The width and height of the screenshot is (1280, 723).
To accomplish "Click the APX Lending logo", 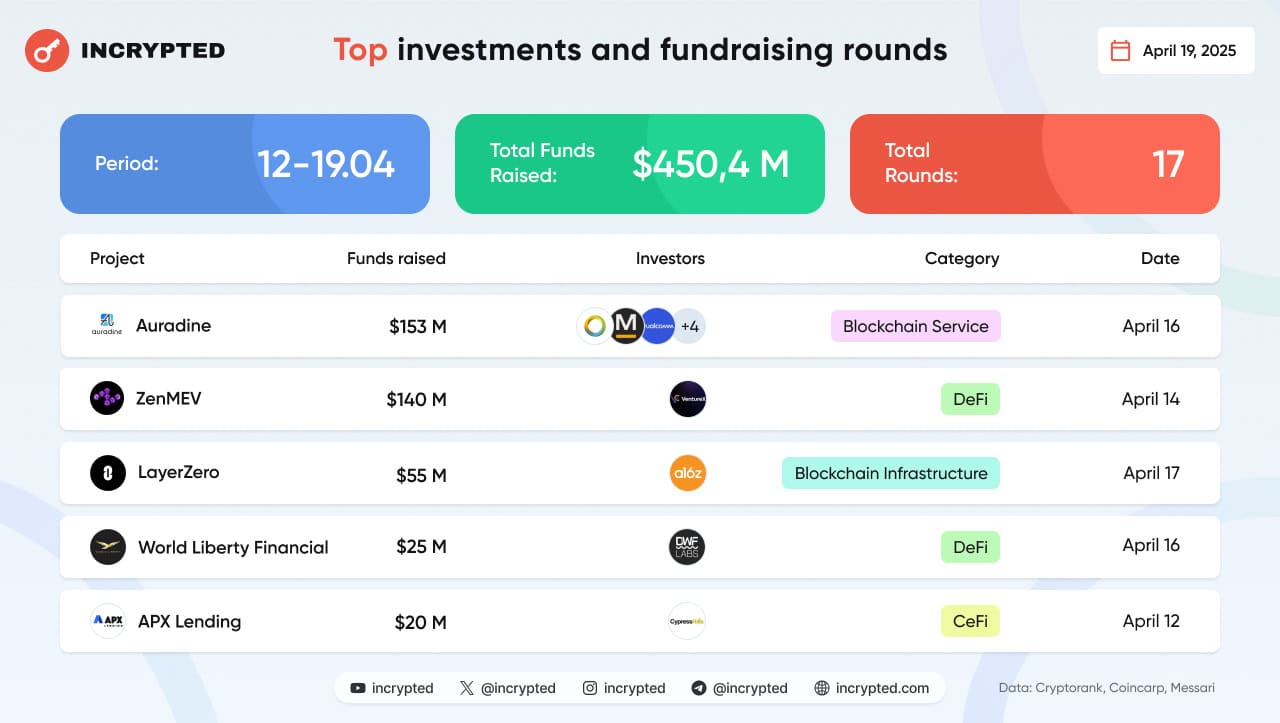I will tap(107, 621).
